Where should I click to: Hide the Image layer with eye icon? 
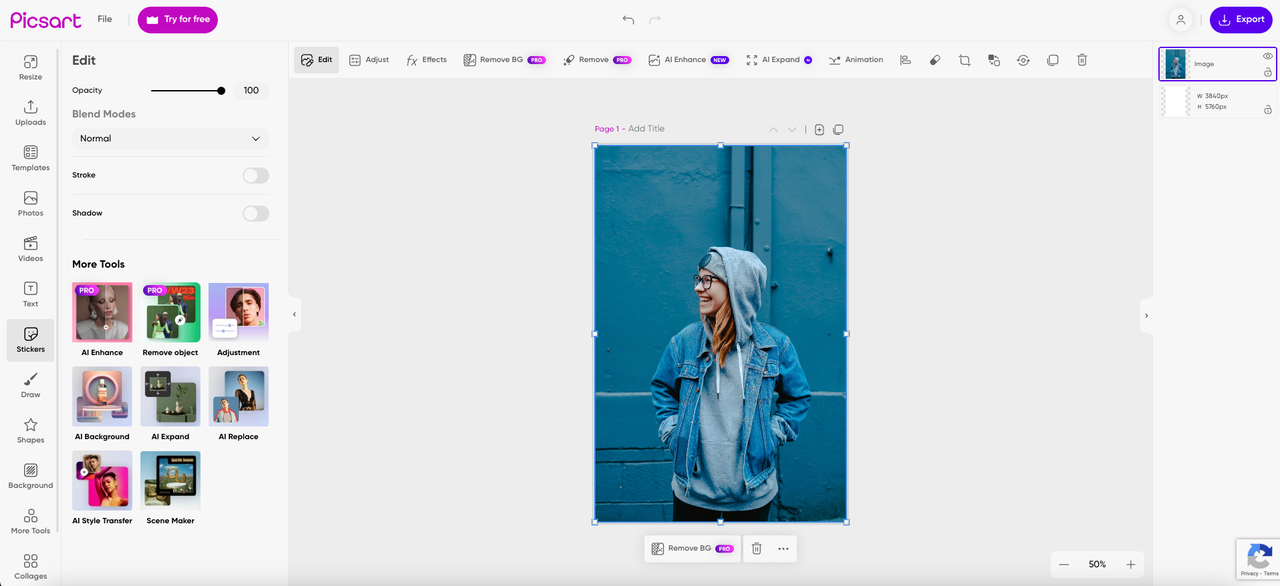1268,56
